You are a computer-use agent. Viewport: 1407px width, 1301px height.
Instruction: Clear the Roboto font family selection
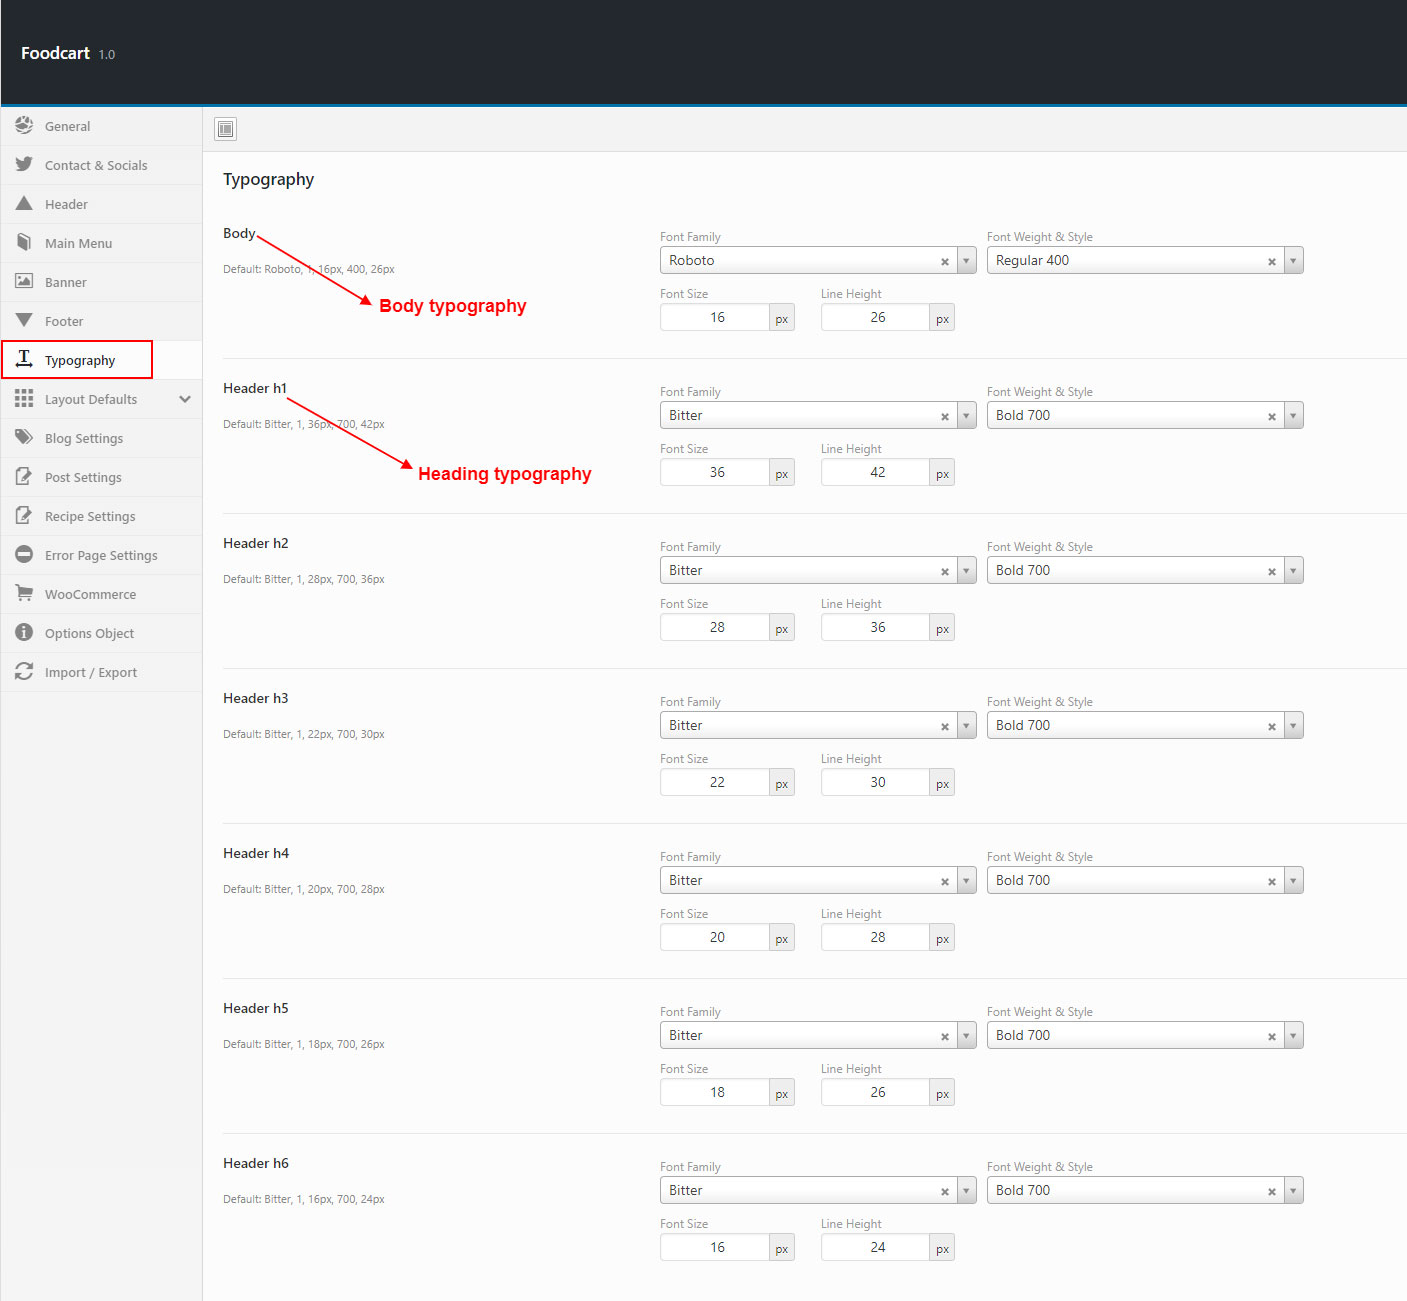(x=944, y=262)
